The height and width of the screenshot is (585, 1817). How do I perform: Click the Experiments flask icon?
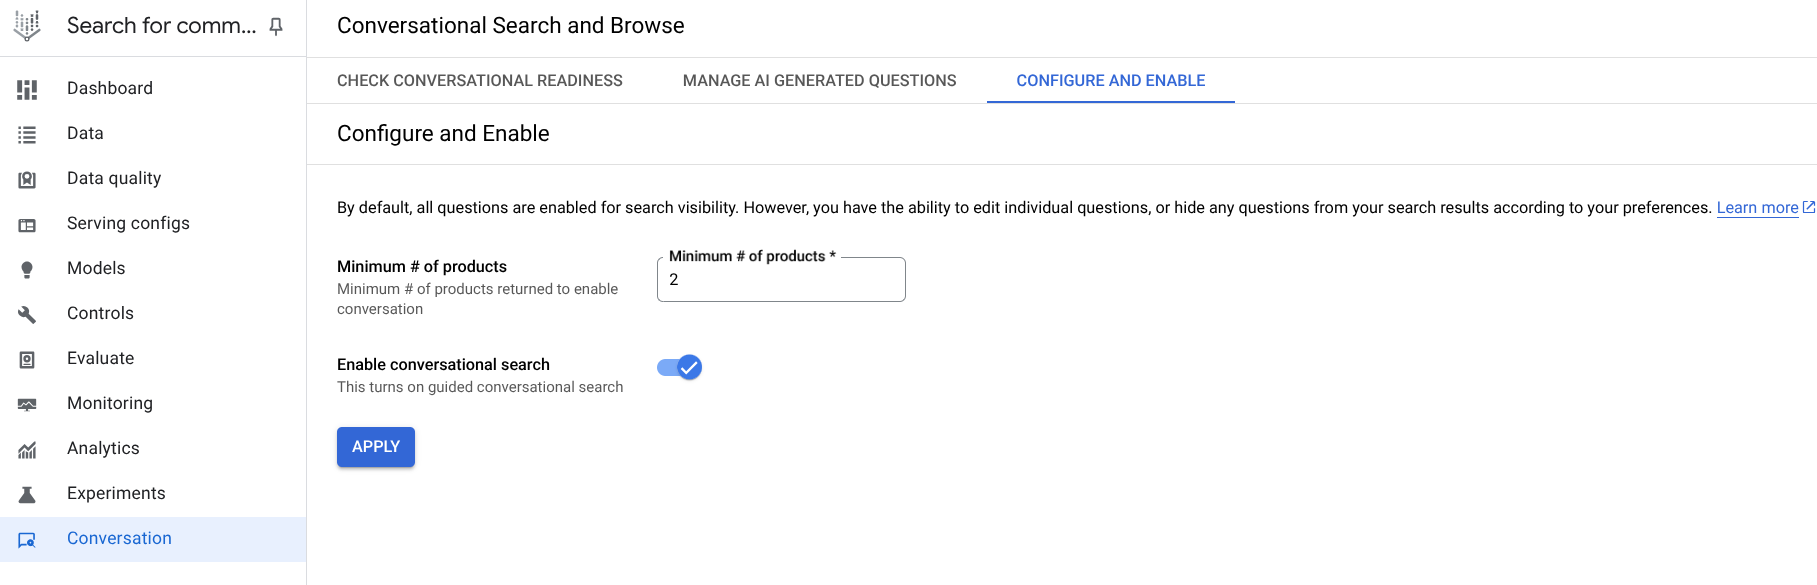(x=27, y=494)
